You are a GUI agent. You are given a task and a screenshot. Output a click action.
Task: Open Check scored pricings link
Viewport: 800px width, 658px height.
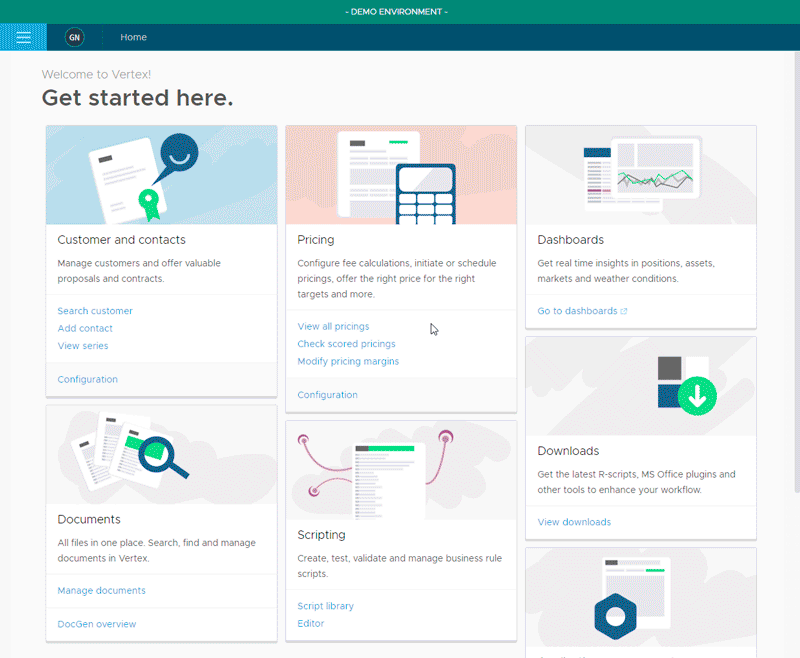[x=346, y=343]
